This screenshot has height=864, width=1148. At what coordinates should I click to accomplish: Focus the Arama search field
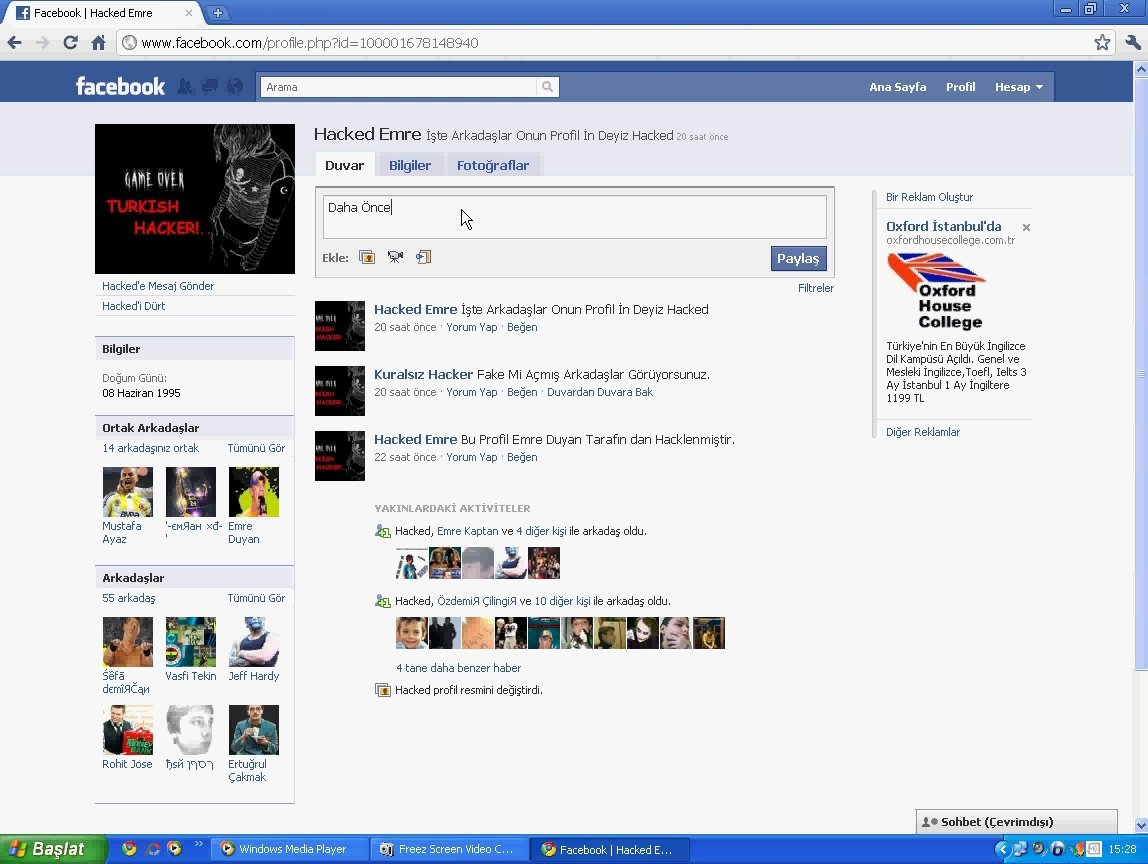[x=399, y=87]
